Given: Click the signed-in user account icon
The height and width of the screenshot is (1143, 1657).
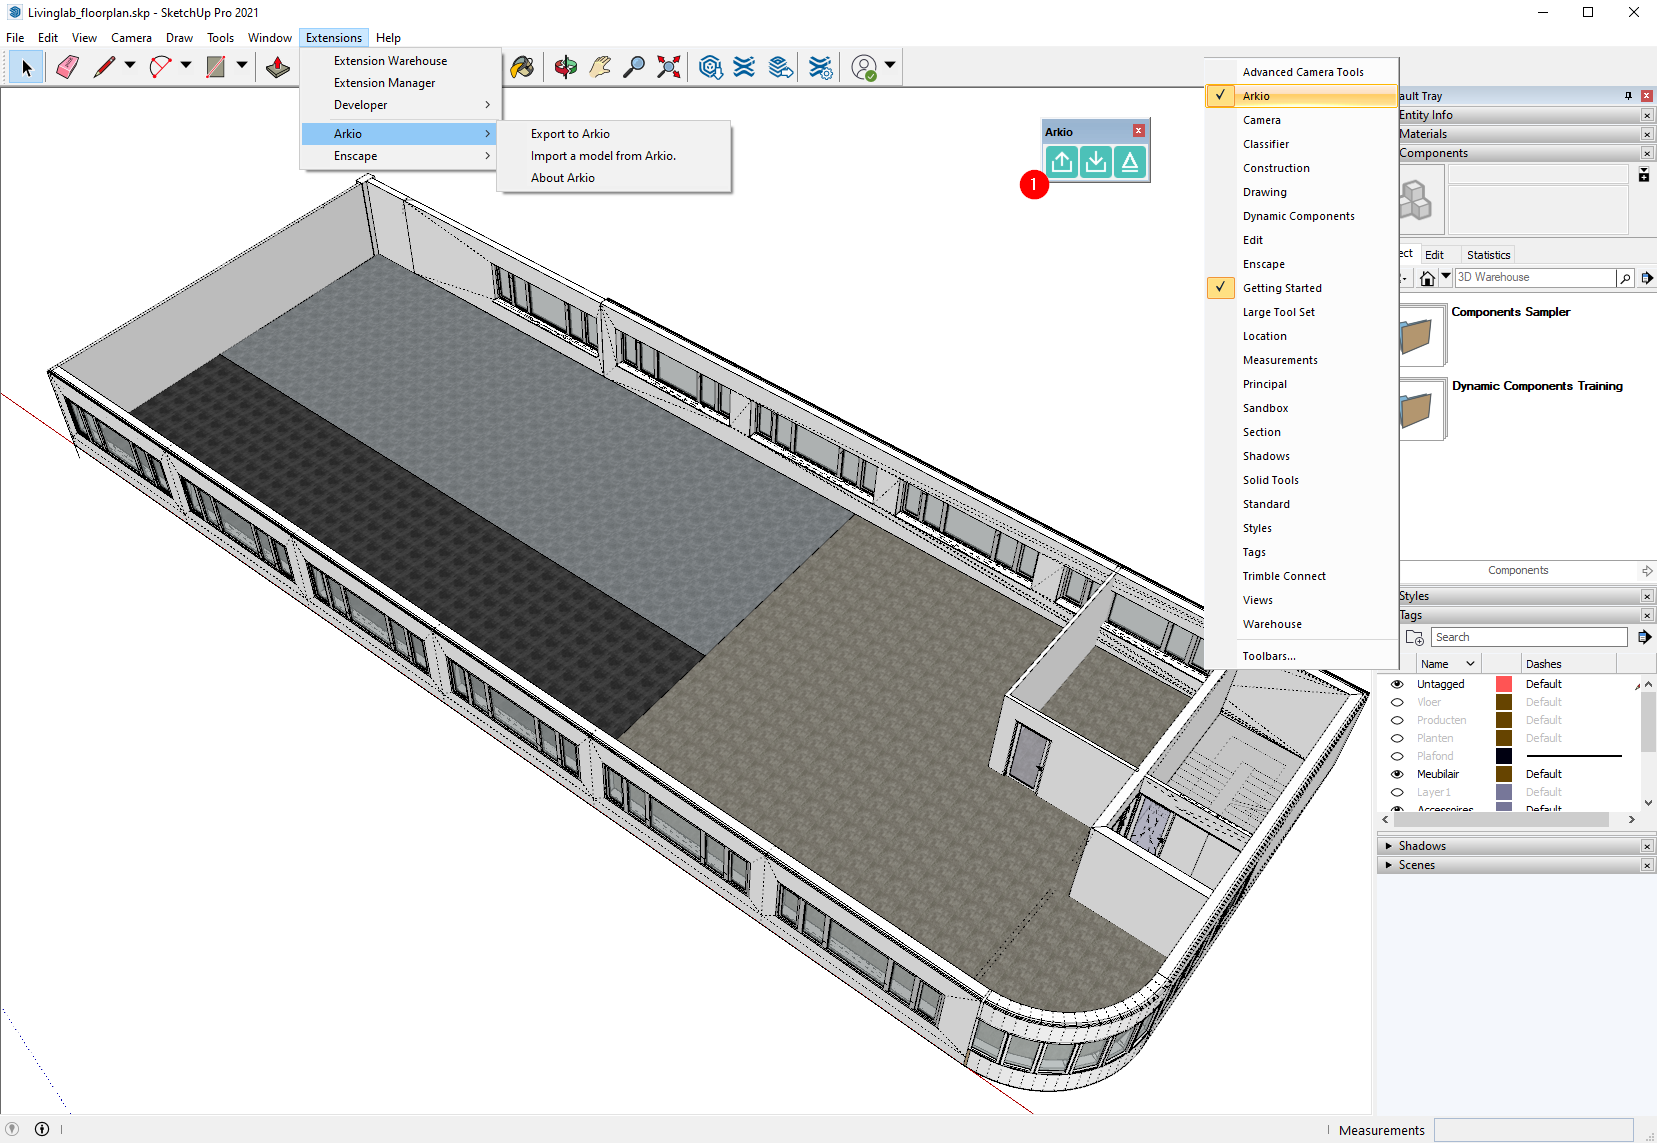Looking at the screenshot, I should click(x=864, y=67).
